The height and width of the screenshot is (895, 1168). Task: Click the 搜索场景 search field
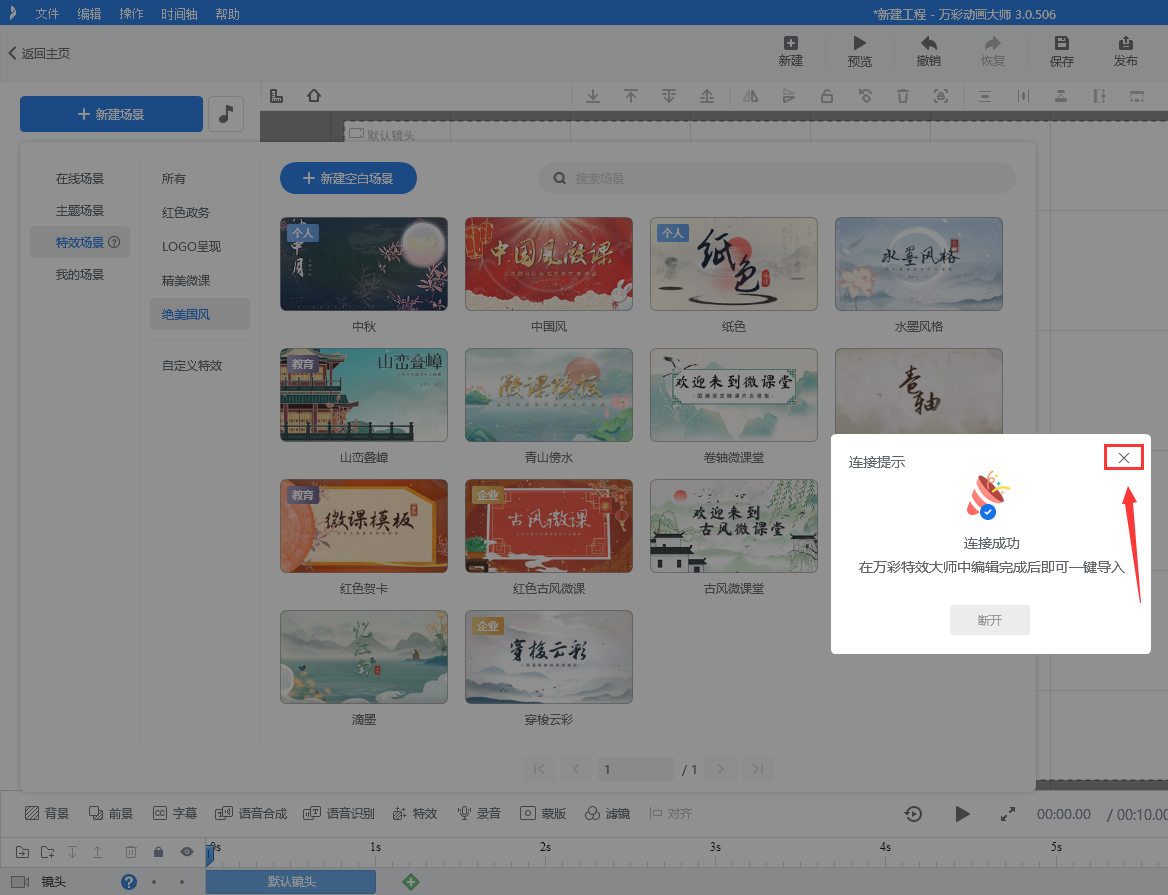pyautogui.click(x=777, y=178)
